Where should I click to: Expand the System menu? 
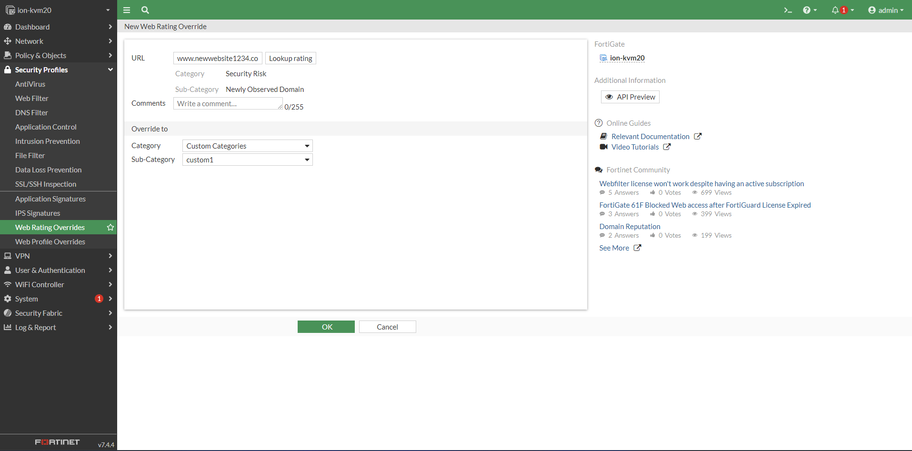(x=58, y=299)
